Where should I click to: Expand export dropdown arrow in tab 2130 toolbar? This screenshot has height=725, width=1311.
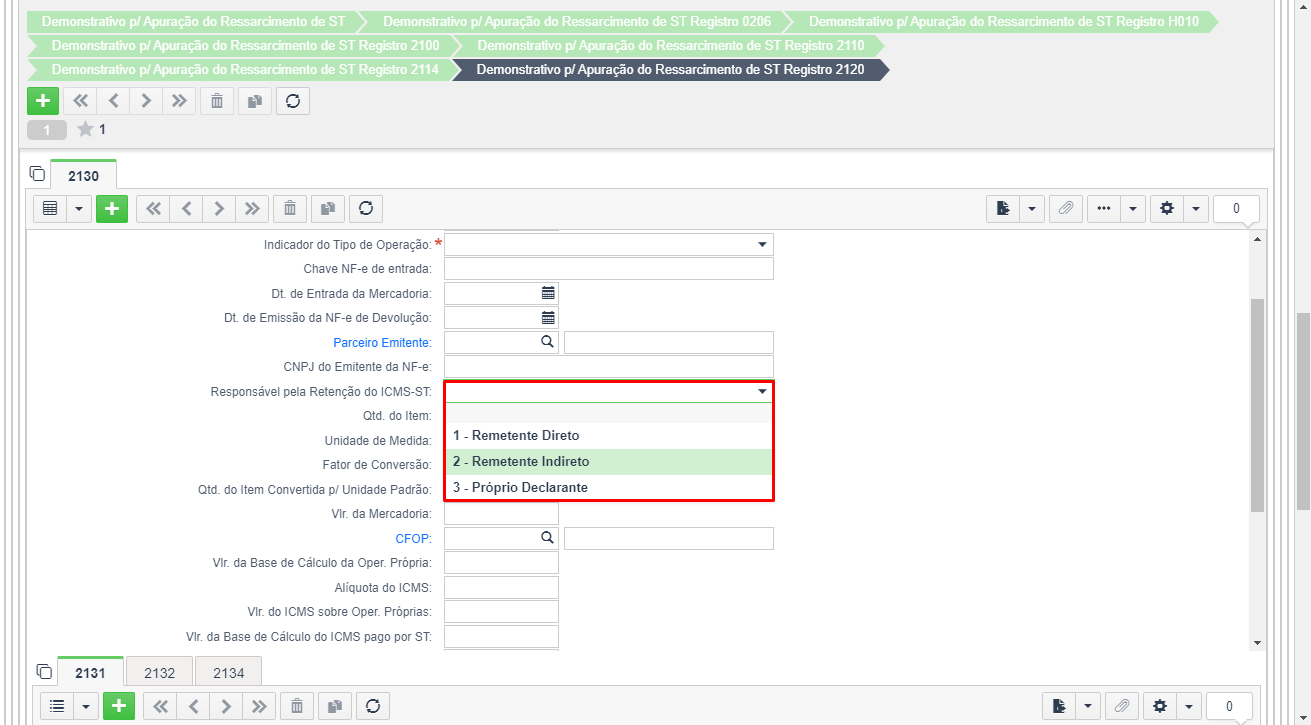tap(1032, 208)
